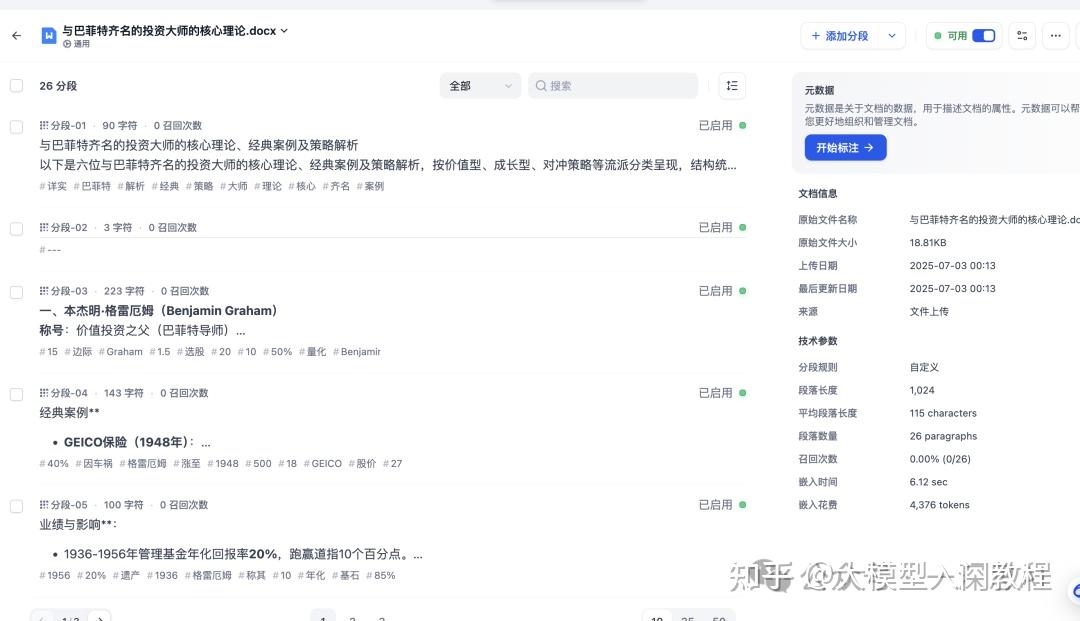Tick the checkbox for 分段-02

[x=17, y=229]
